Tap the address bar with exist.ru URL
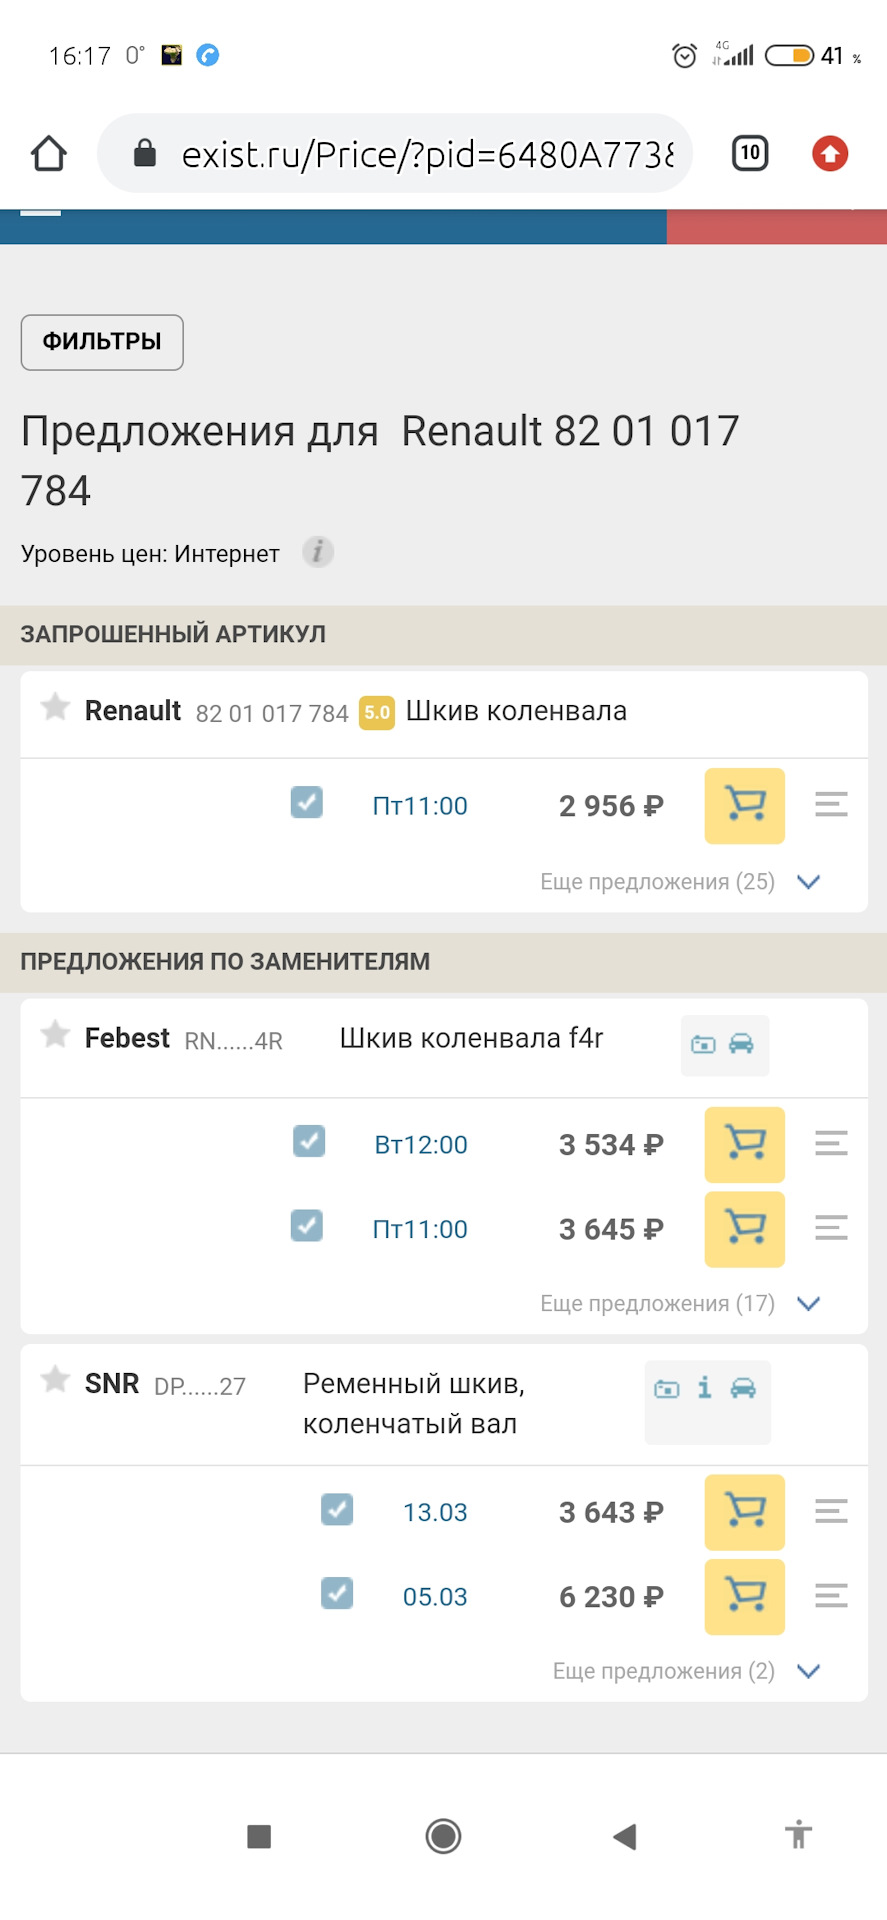Image resolution: width=887 pixels, height=1920 pixels. (400, 153)
